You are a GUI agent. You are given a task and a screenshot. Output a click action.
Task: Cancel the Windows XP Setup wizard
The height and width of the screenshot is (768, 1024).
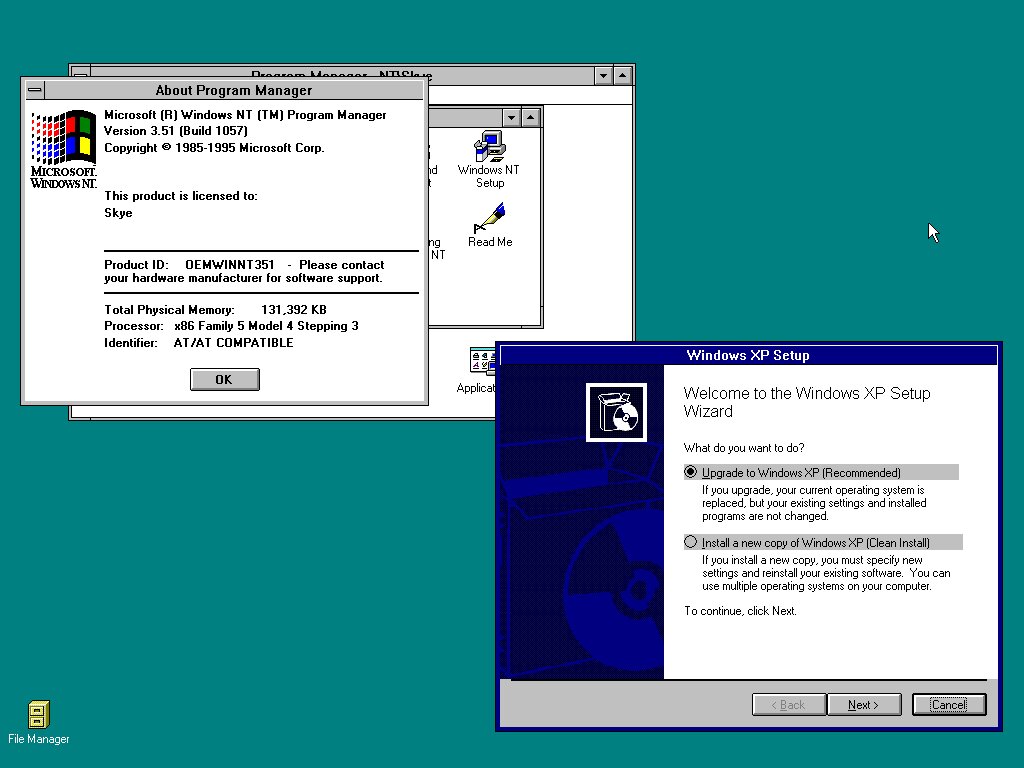(x=948, y=704)
